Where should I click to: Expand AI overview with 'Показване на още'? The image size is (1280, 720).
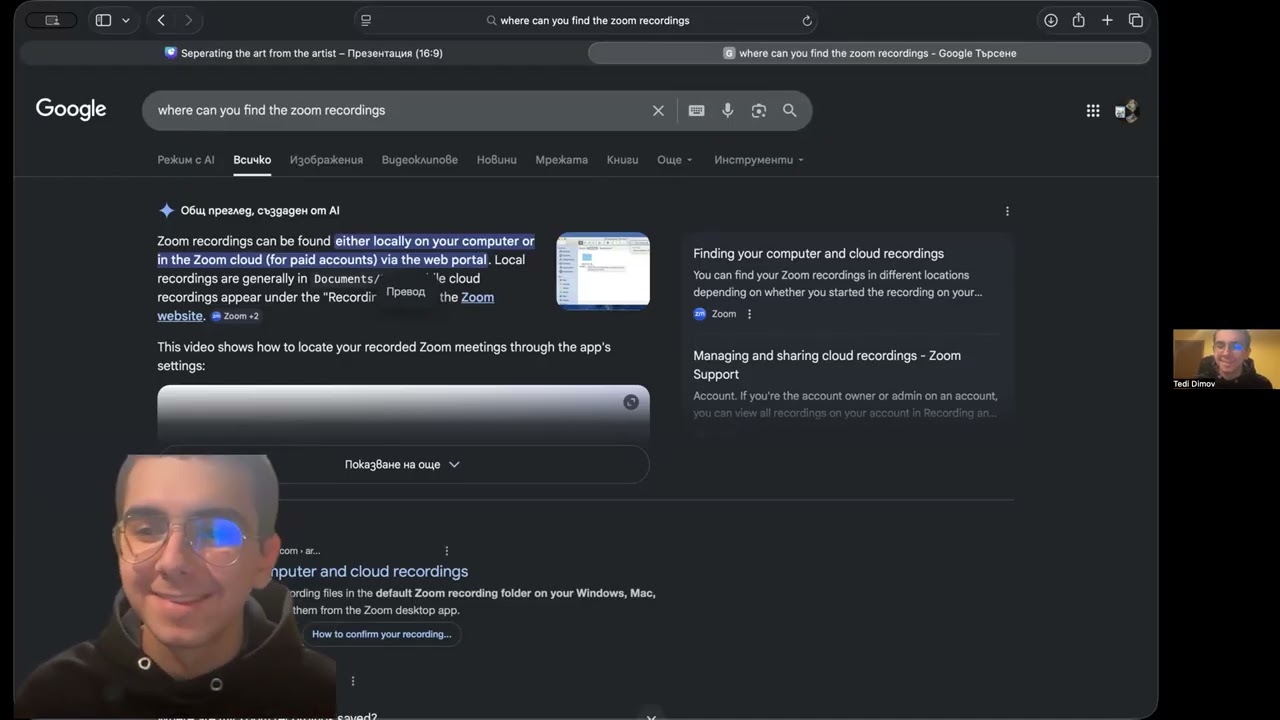(403, 464)
